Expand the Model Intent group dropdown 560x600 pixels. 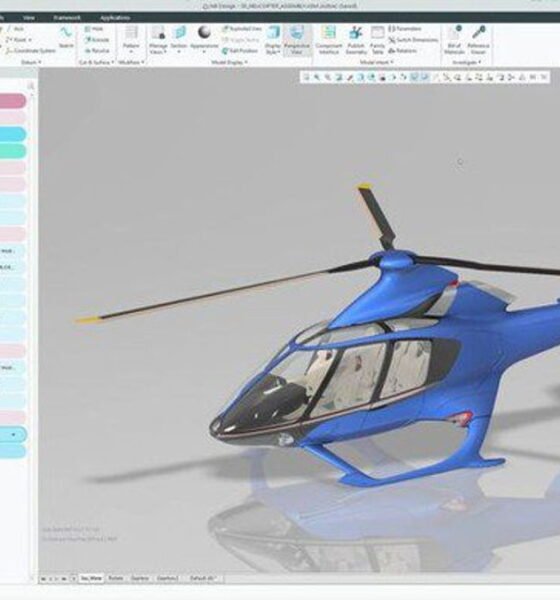[x=377, y=62]
